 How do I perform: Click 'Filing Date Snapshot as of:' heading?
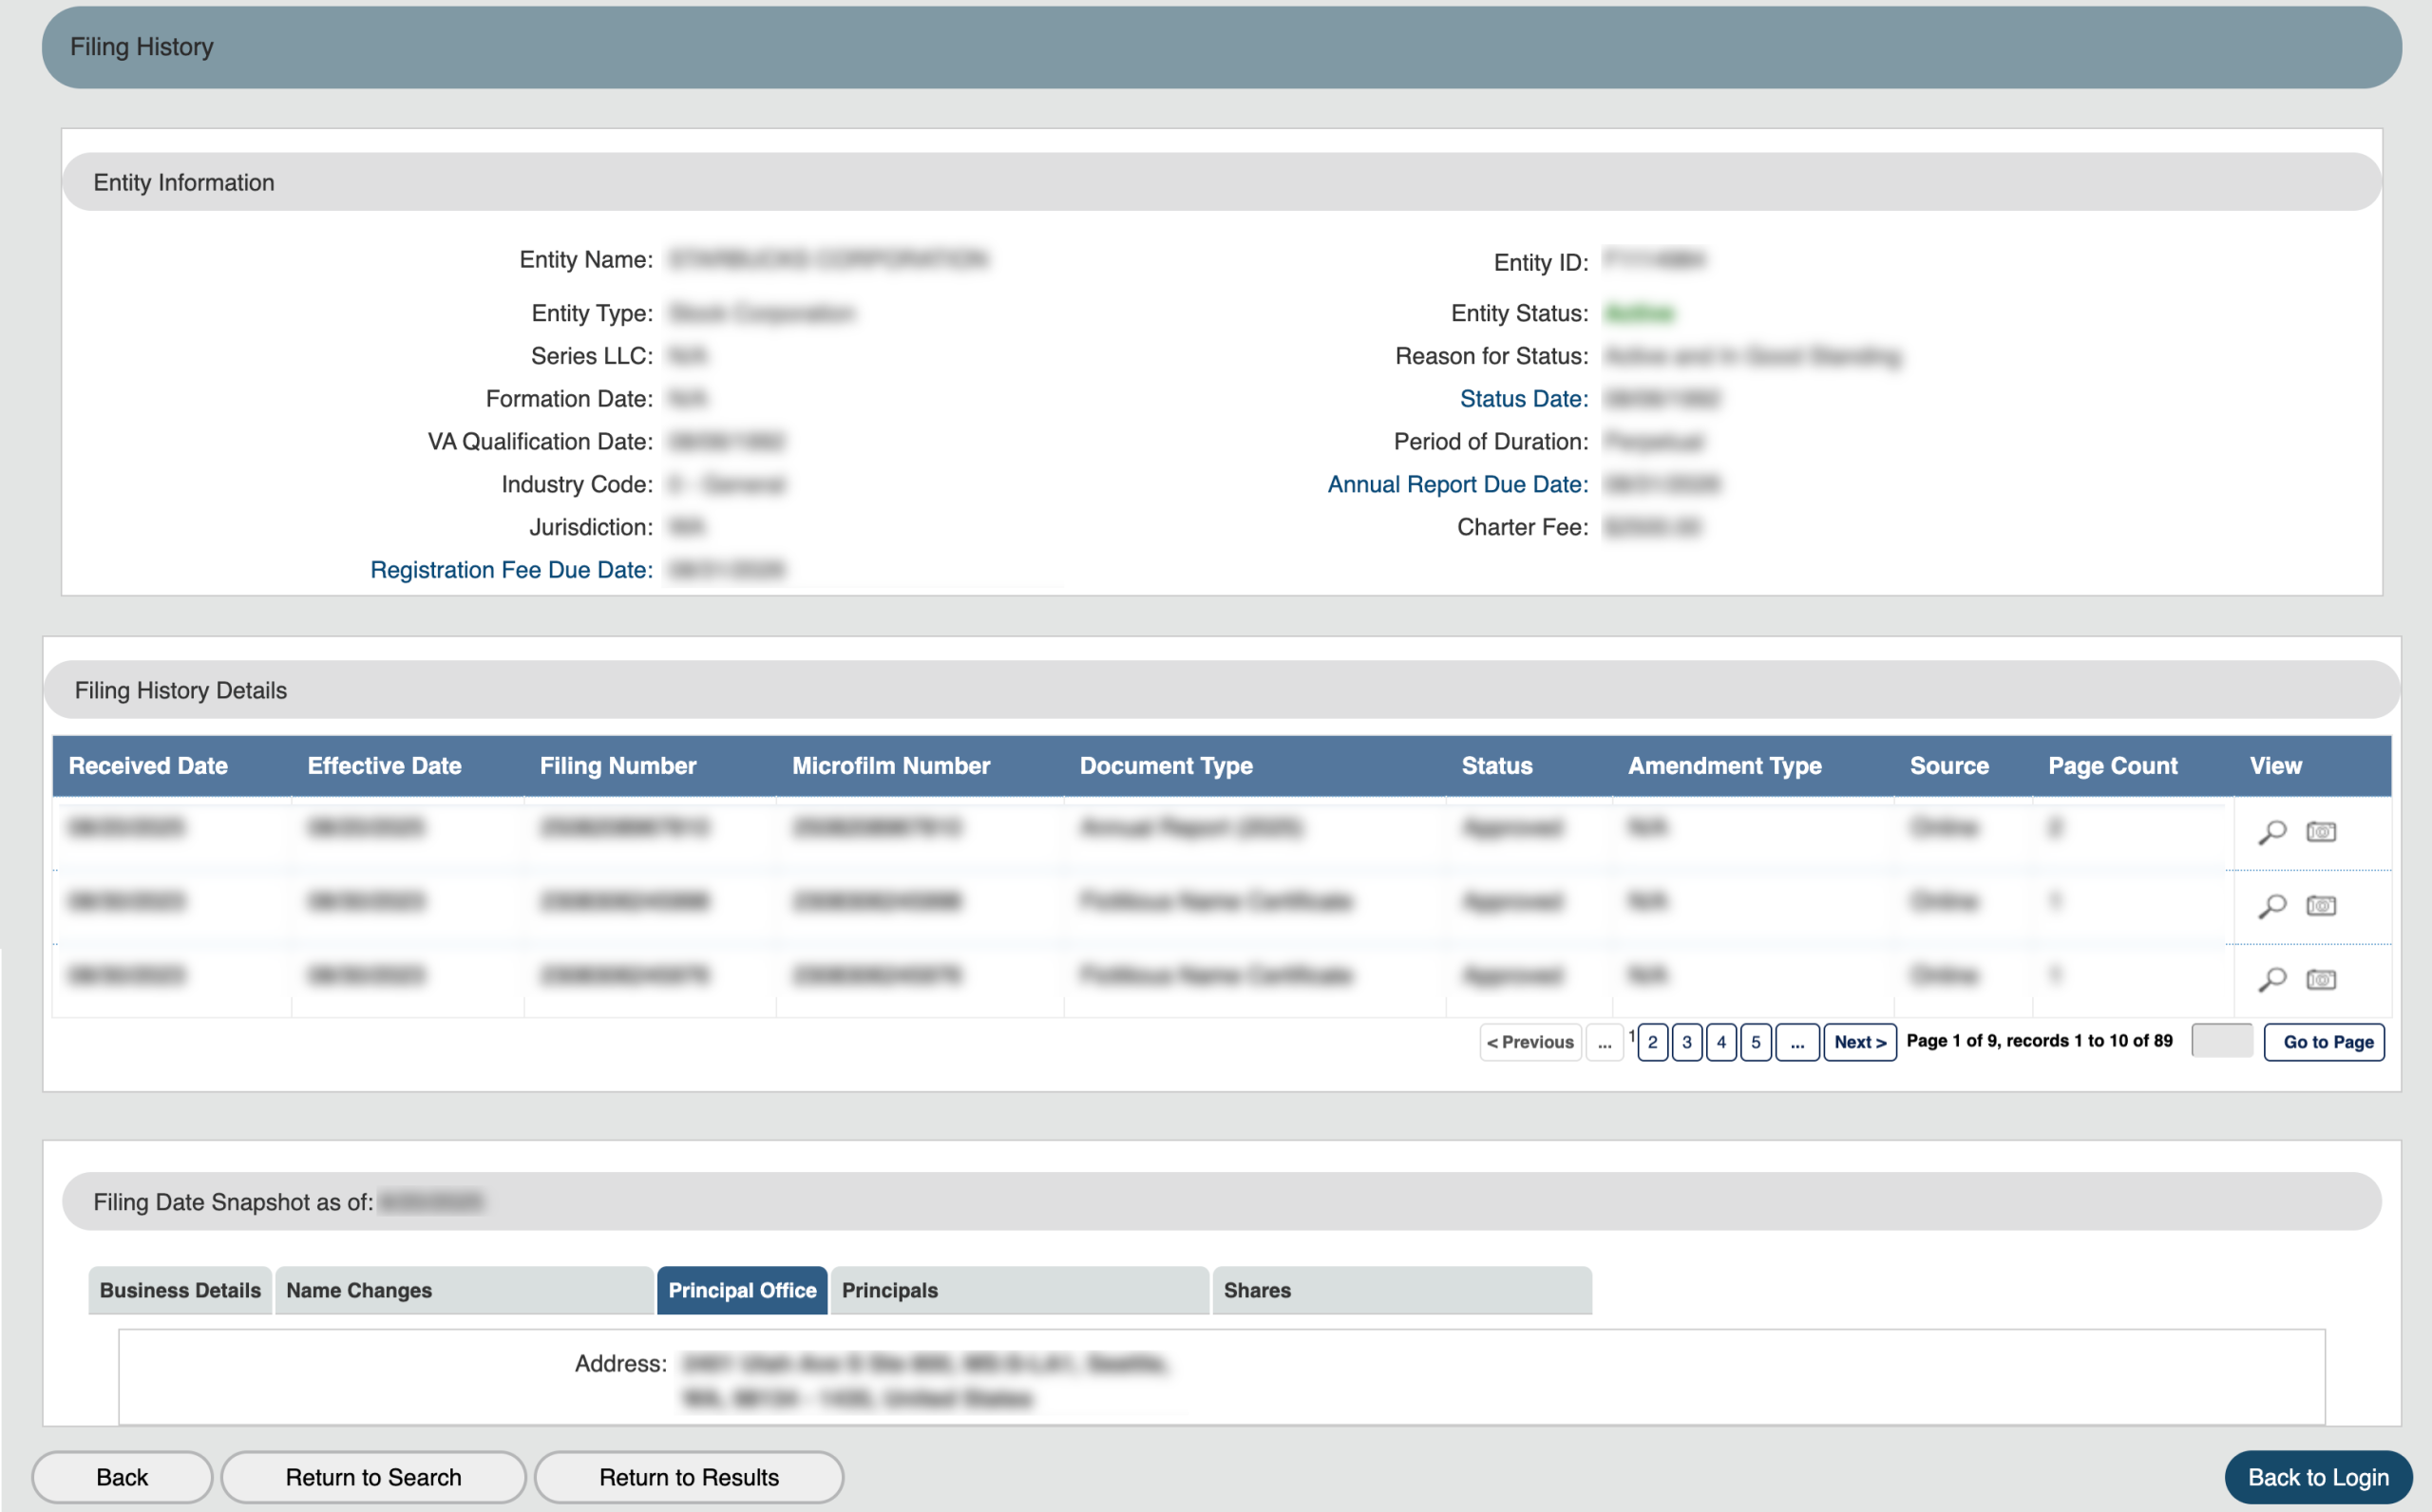tap(233, 1202)
